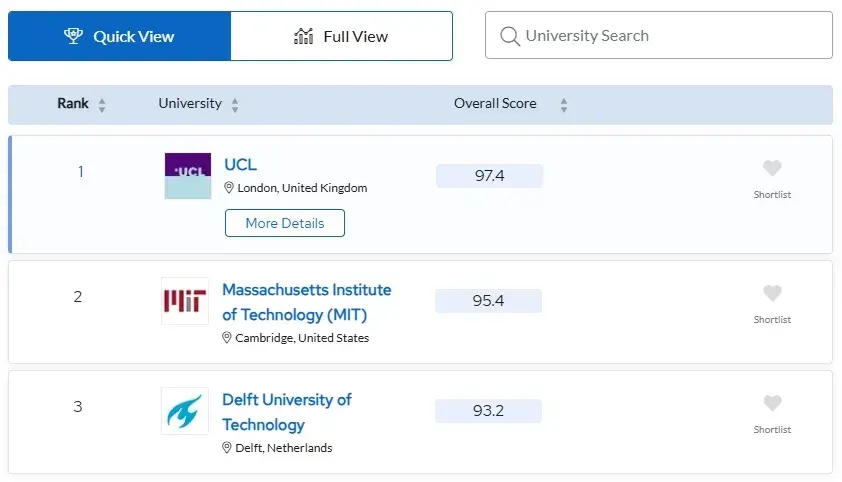Sort the table by Rank arrows
842x482 pixels.
[x=102, y=105]
